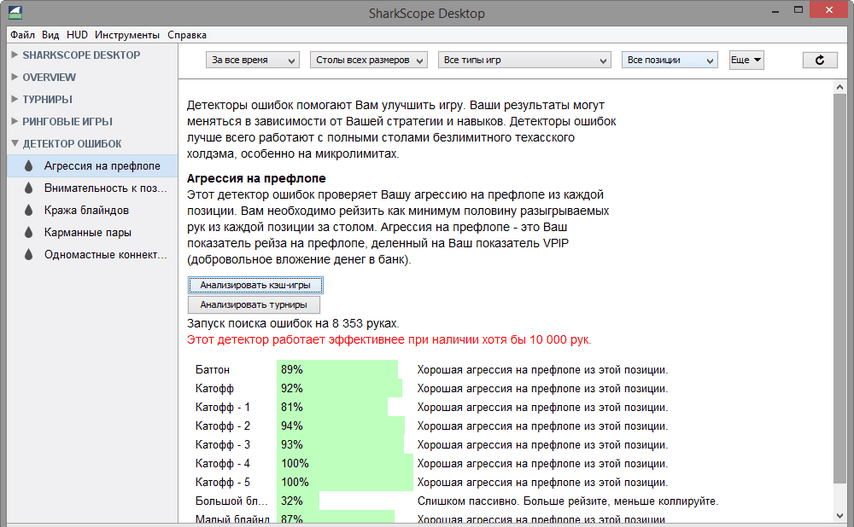Open the Еще dropdown button
The width and height of the screenshot is (854, 527).
[x=747, y=60]
